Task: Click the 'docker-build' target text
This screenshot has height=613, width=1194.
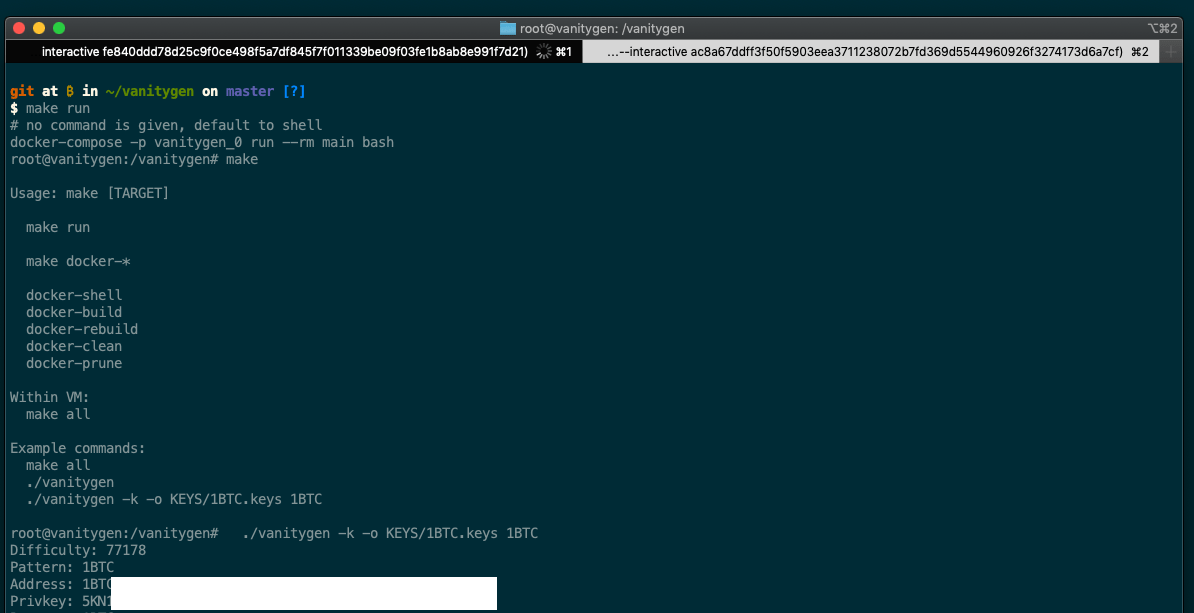Action: coord(74,312)
